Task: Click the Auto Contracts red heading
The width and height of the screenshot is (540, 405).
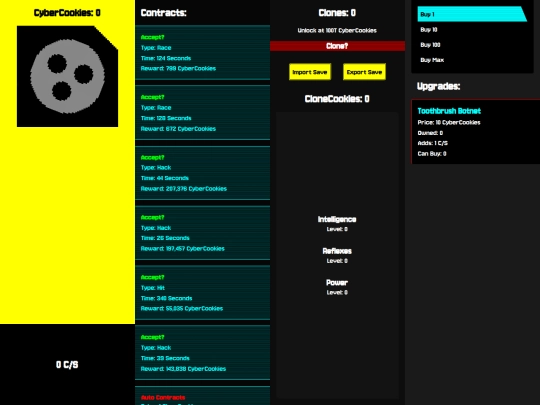Action: 163,397
